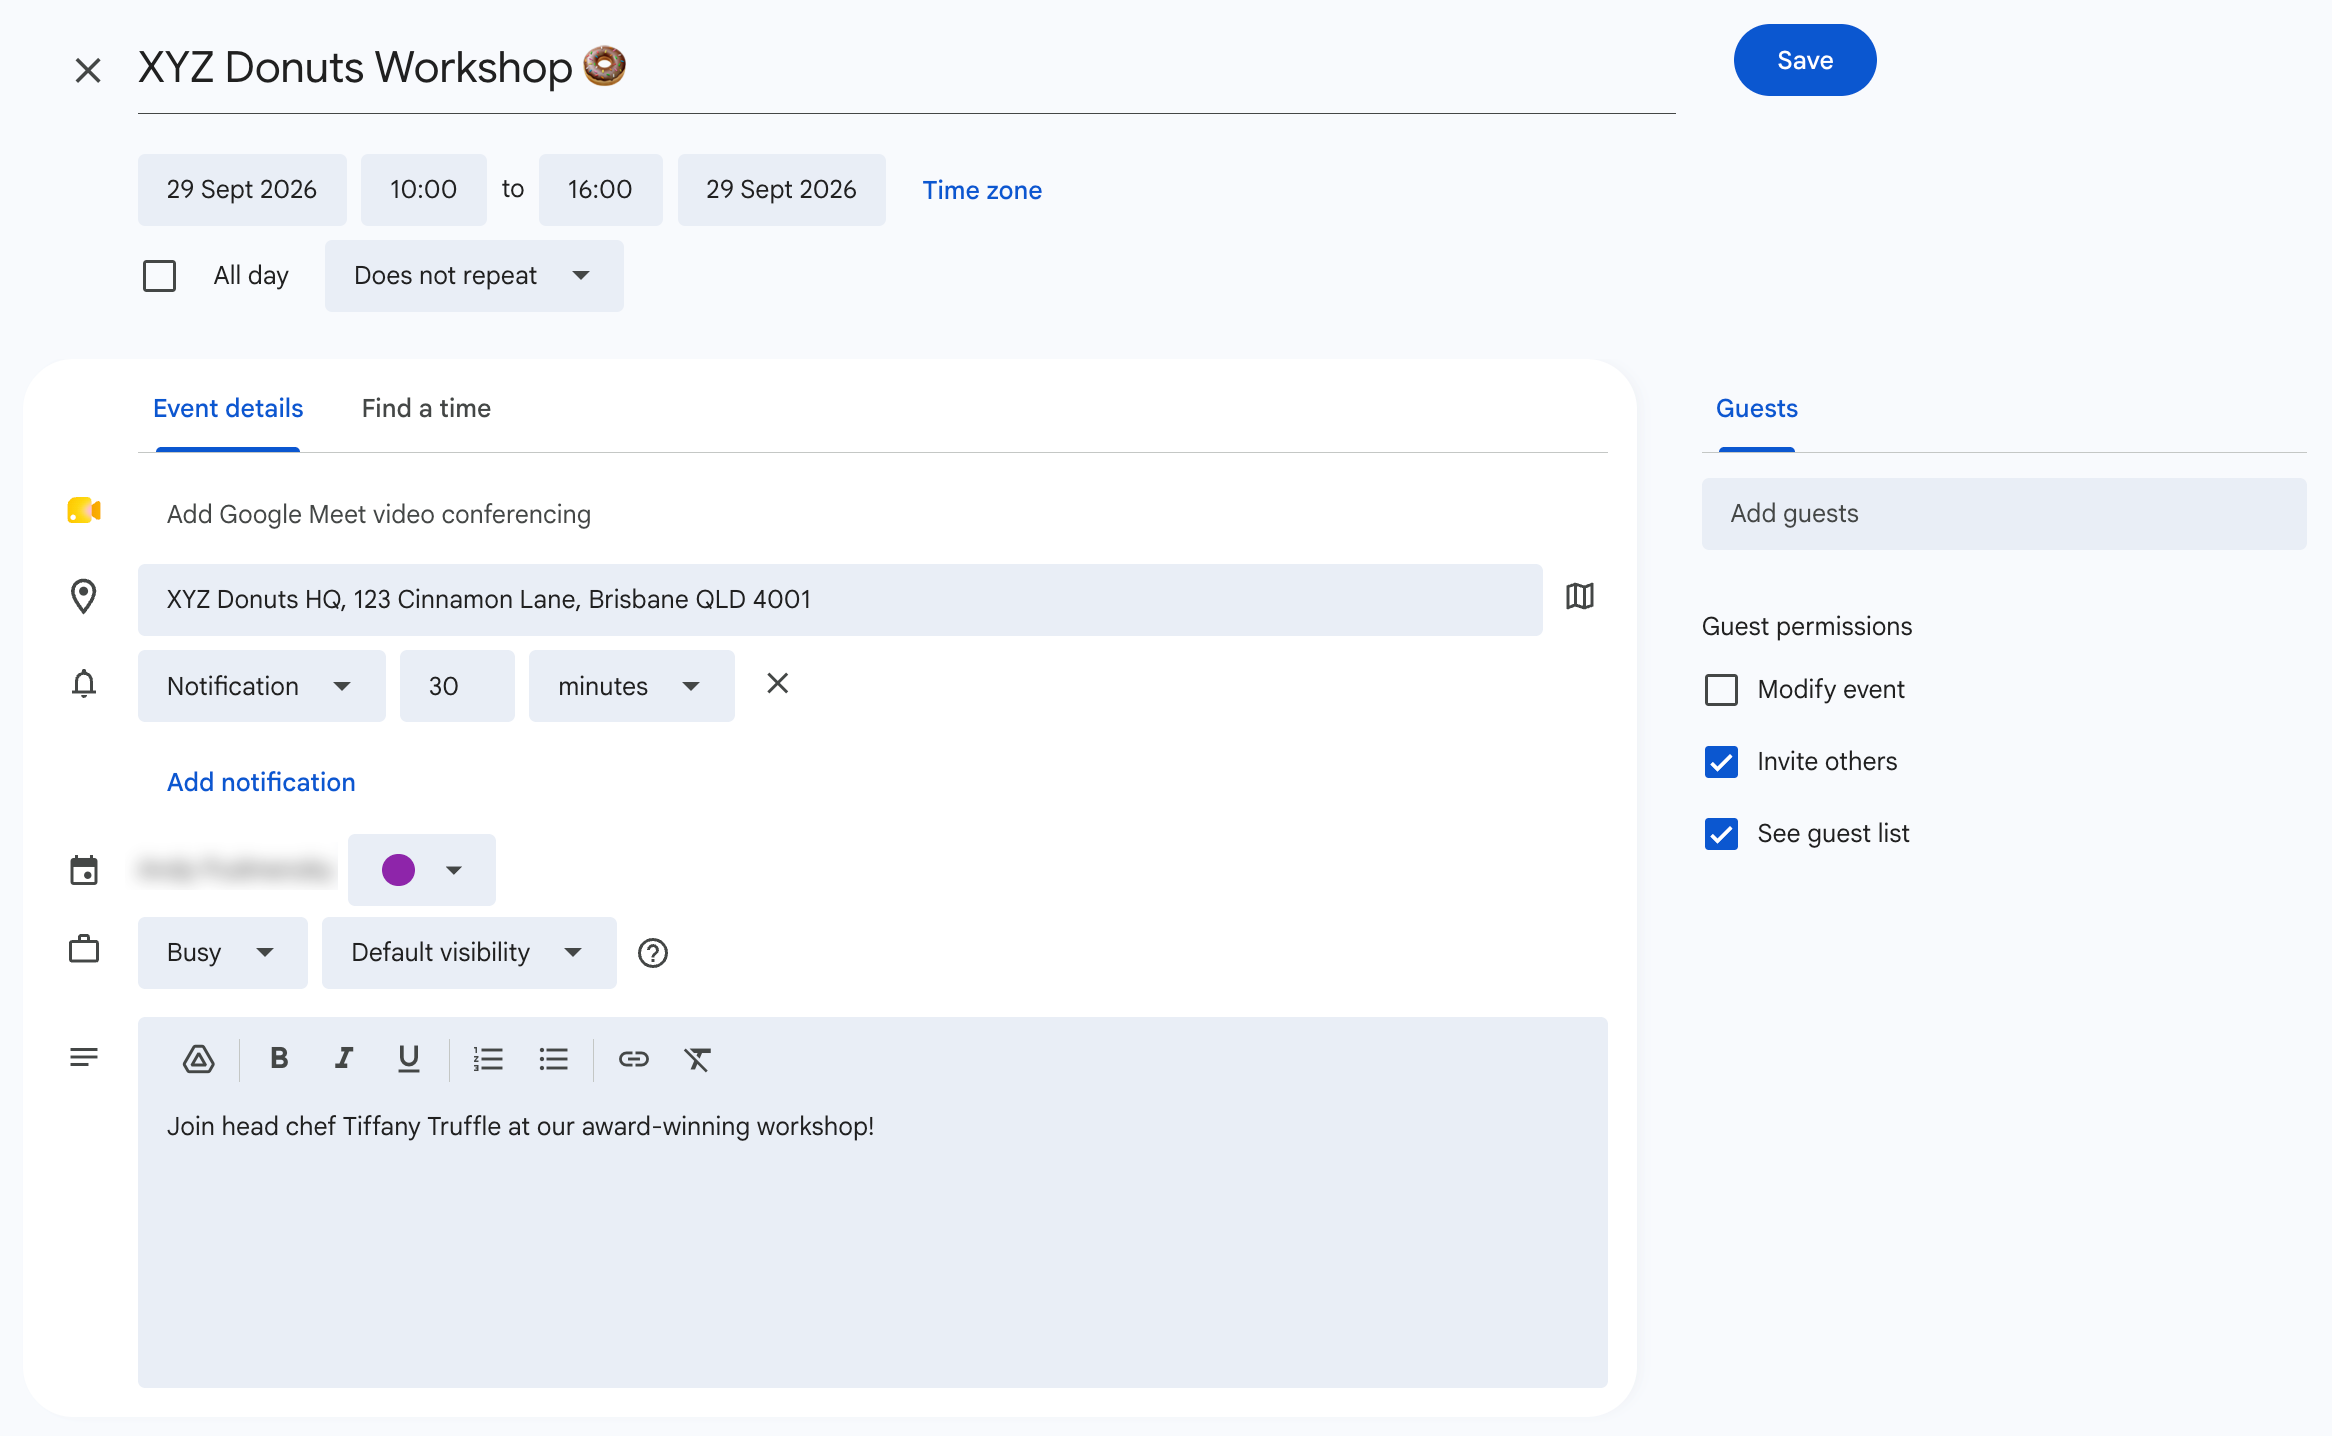Viewport: 2332px width, 1436px height.
Task: Uncheck the See guest list permission
Action: [1721, 834]
